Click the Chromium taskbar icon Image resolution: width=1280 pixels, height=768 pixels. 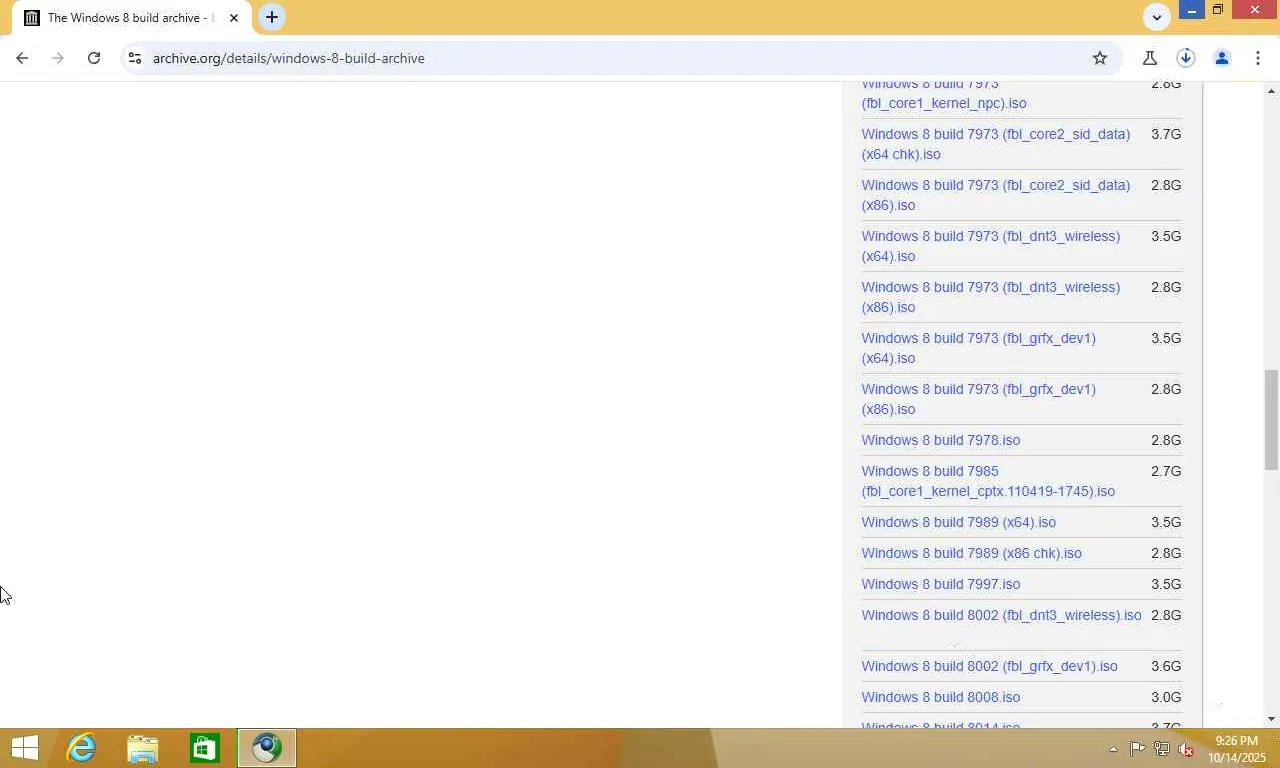(267, 748)
